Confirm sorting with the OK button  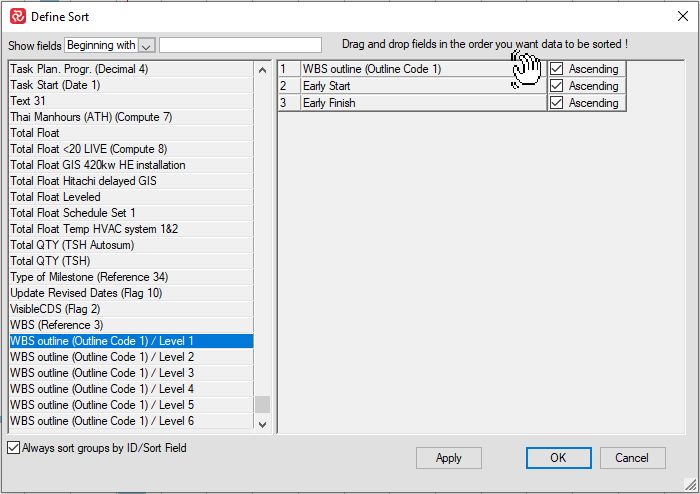(558, 458)
